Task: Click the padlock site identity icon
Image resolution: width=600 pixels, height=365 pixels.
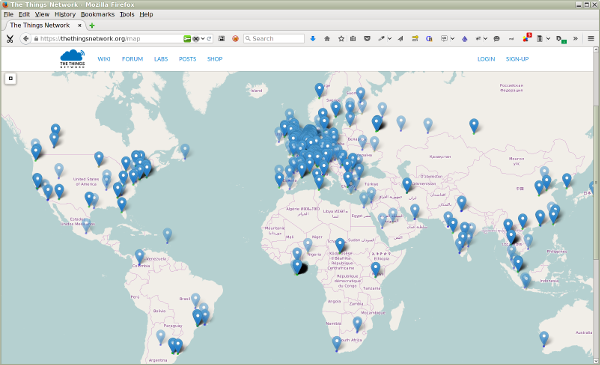Action: click(36, 39)
